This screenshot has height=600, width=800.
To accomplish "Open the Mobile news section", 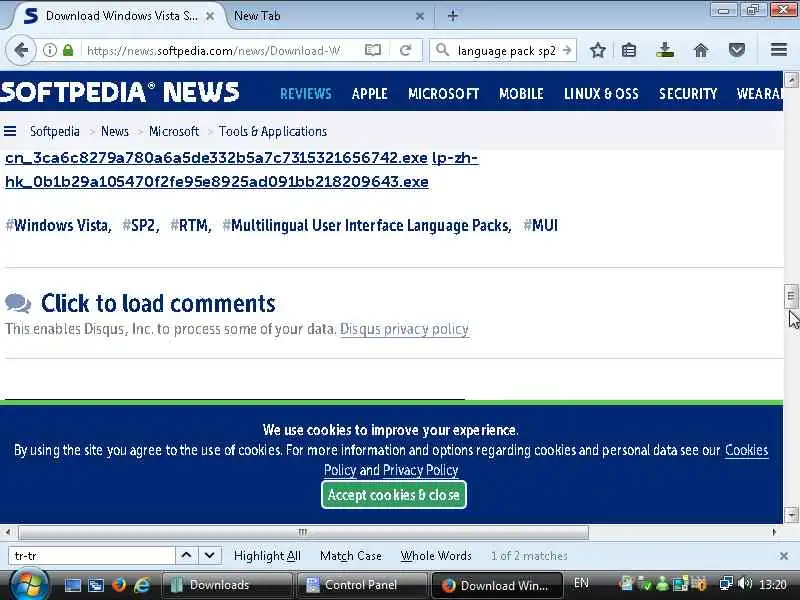I will click(x=521, y=94).
